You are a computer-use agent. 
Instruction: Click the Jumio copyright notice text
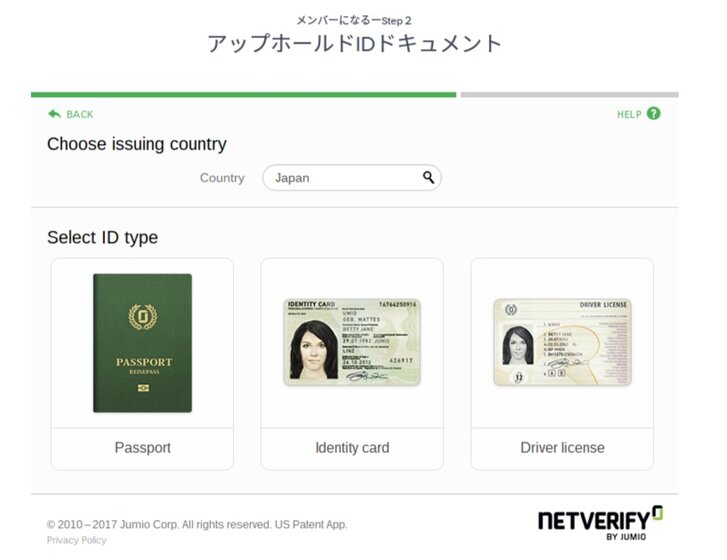[197, 525]
